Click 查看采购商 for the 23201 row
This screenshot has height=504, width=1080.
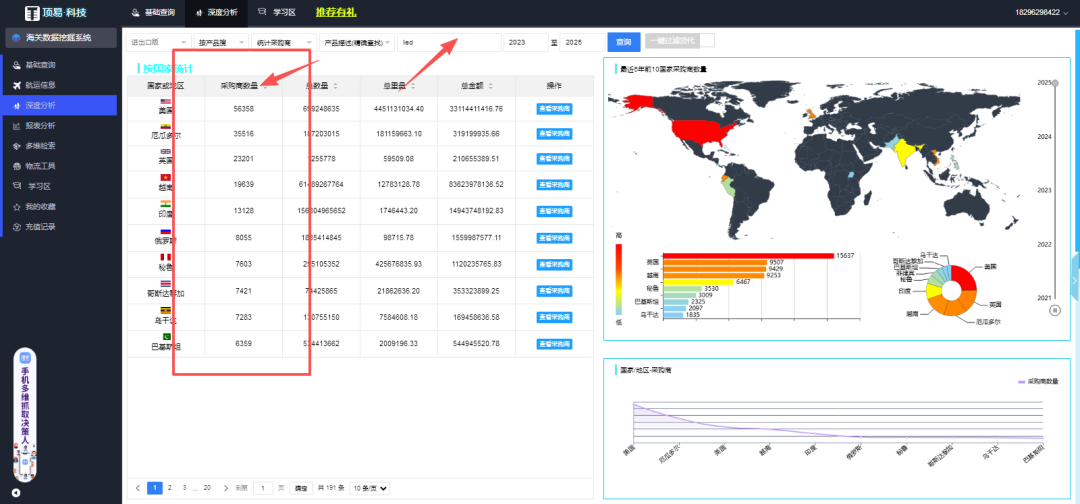(x=554, y=159)
